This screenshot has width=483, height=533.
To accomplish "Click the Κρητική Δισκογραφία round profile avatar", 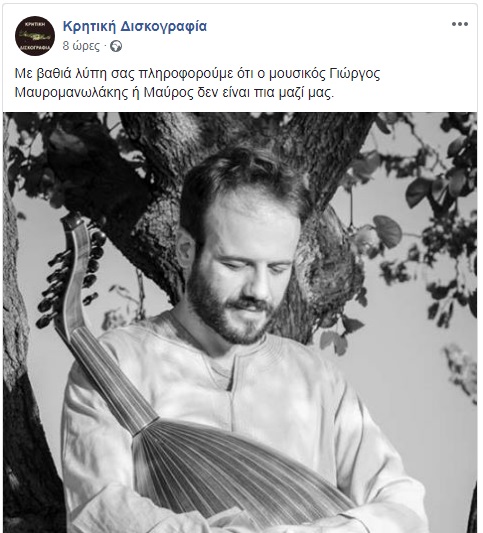I will [35, 36].
